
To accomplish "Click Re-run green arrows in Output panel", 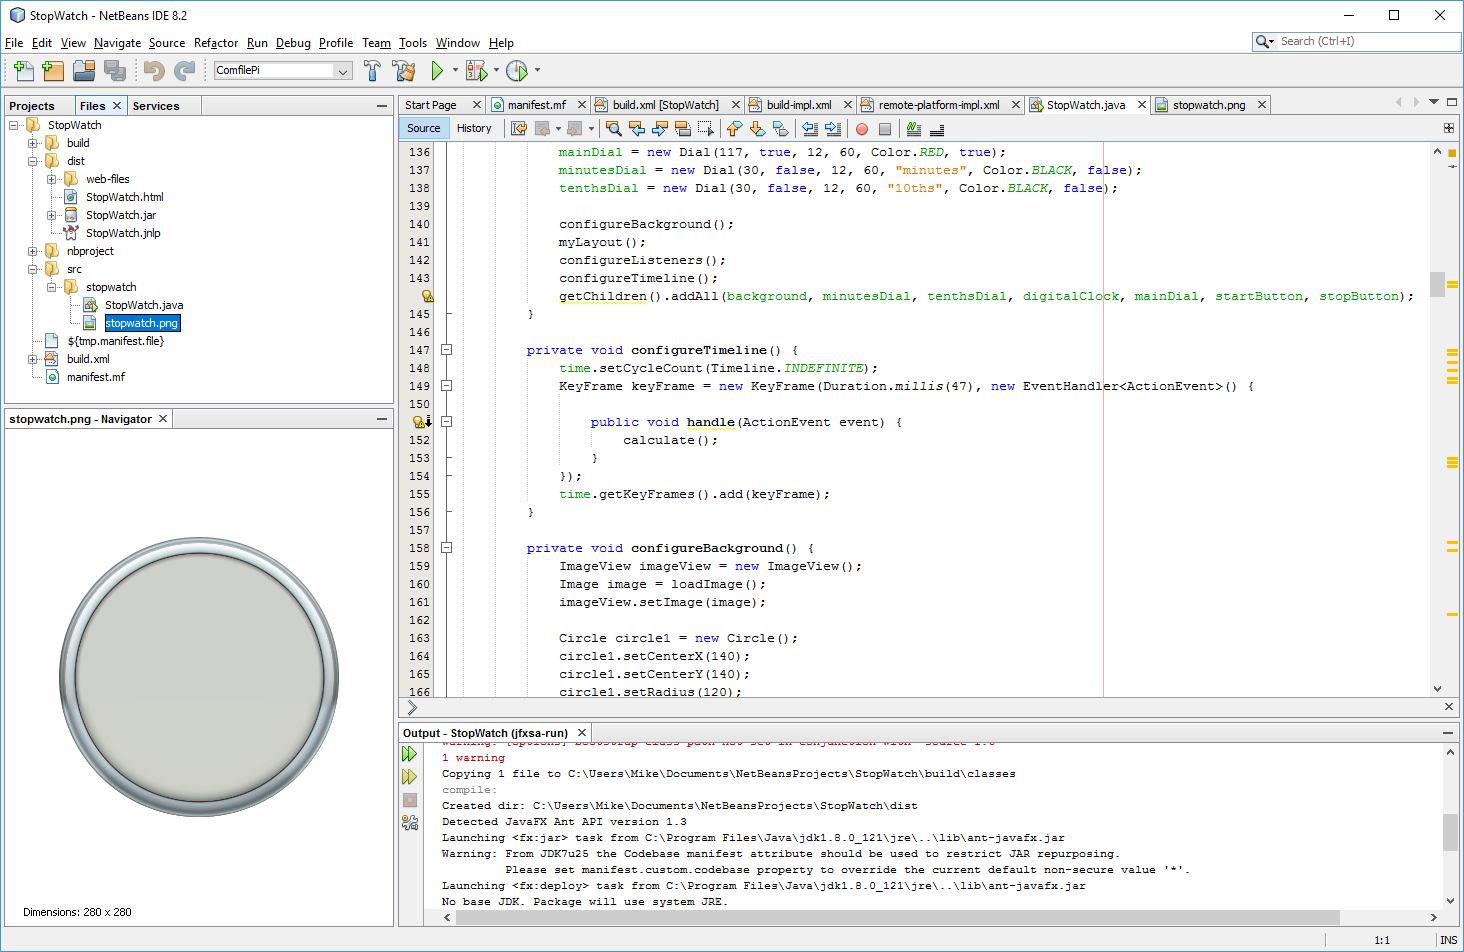I will pos(409,754).
